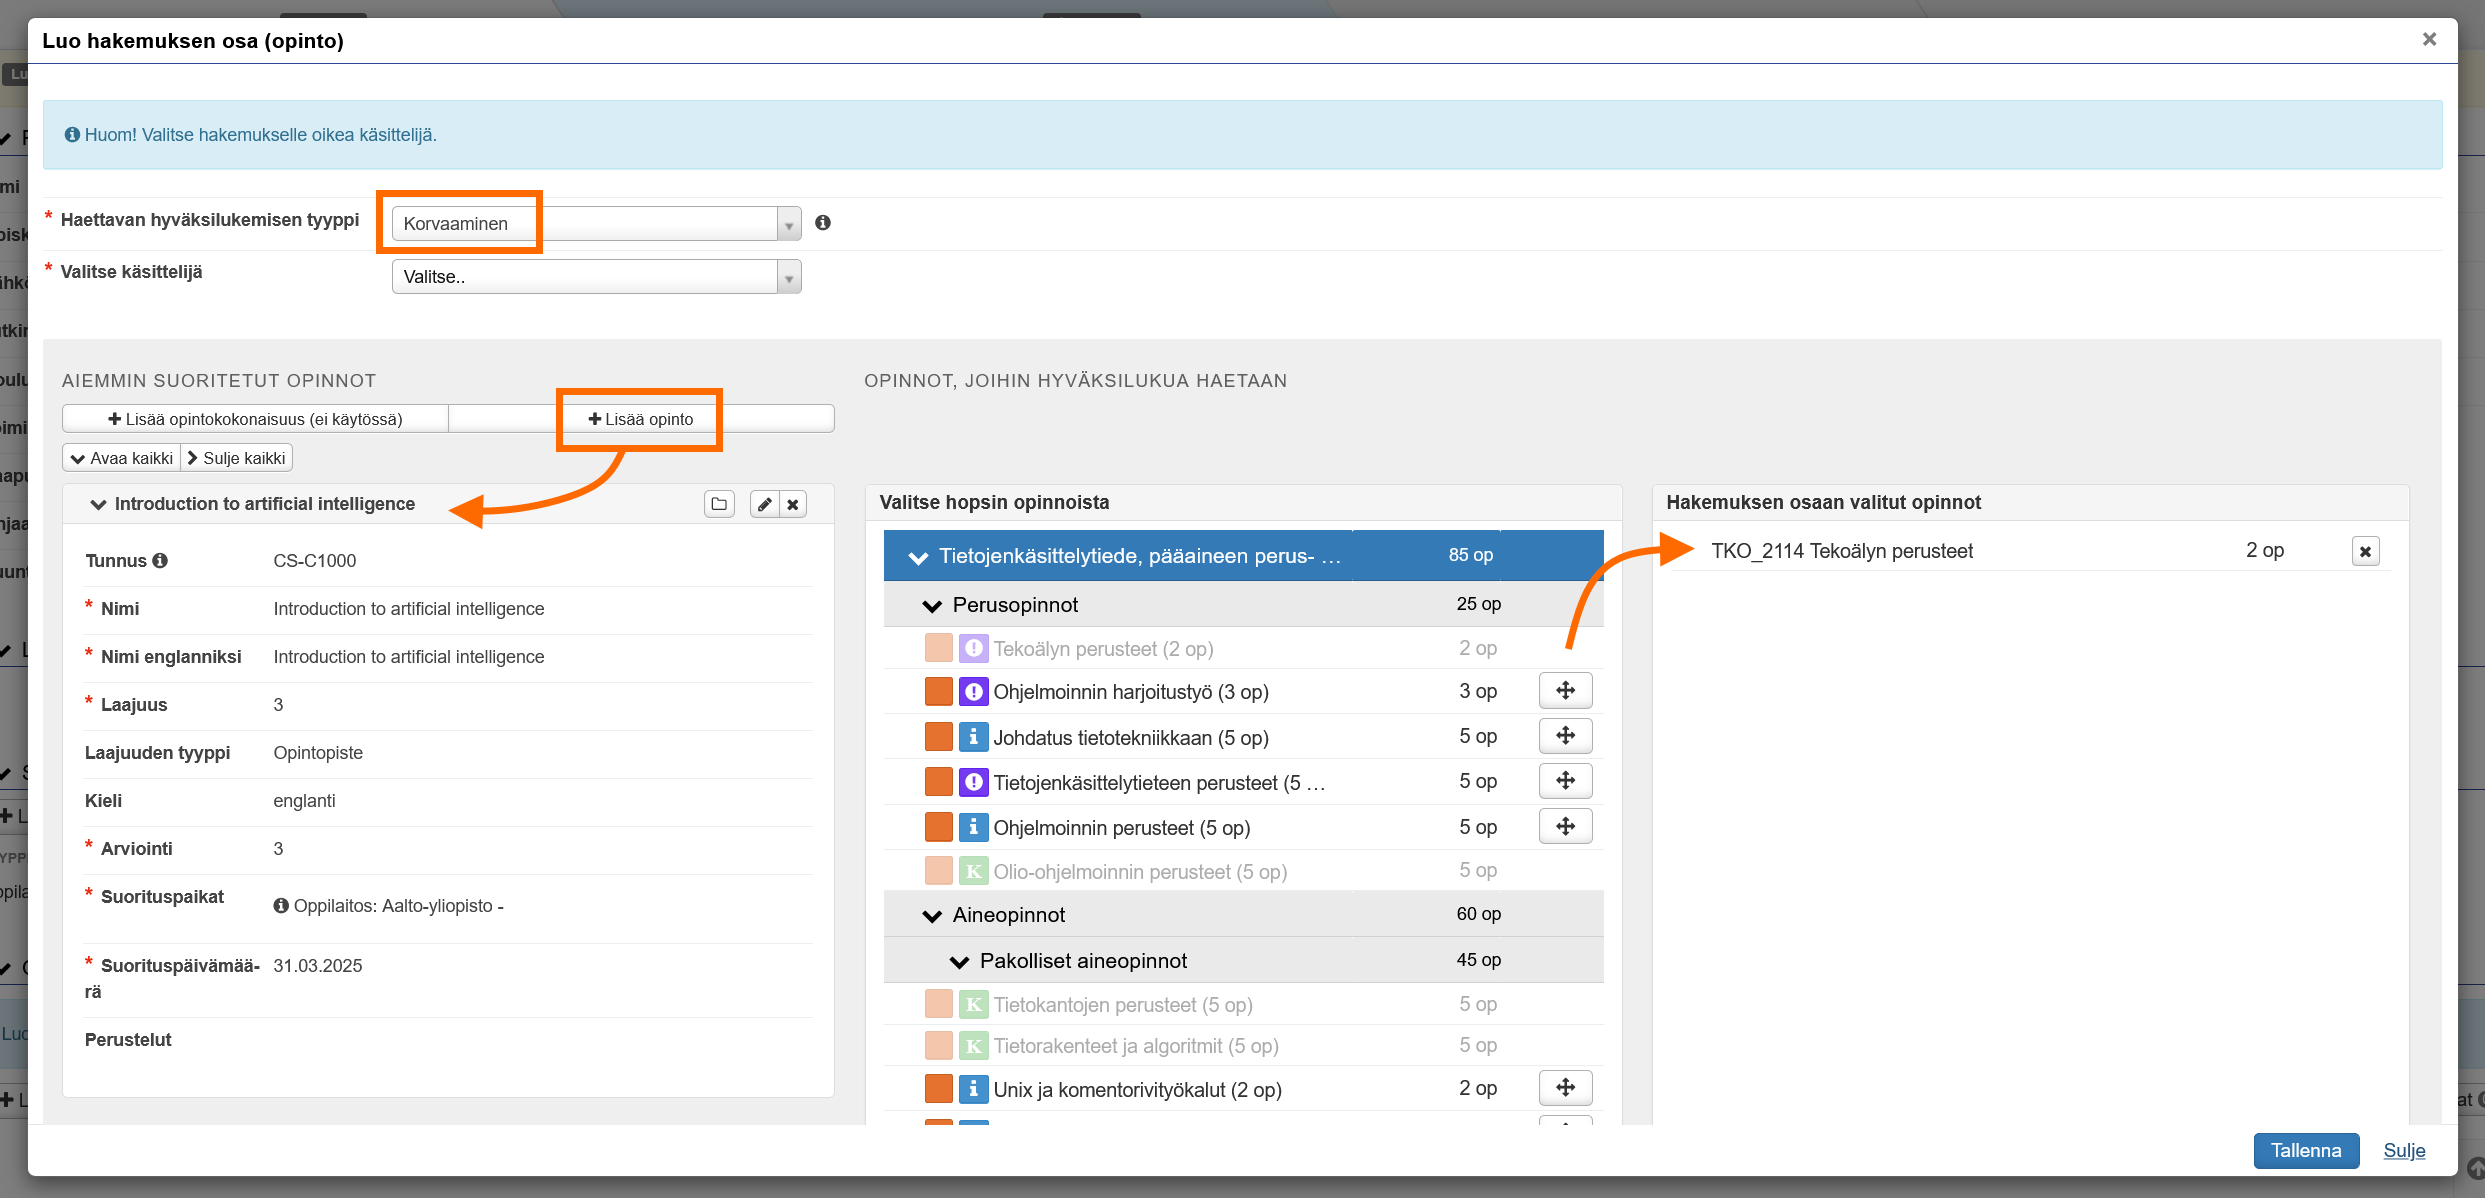Remove TKO_2114 Tekoälyn perusteet from selected studies
Screen dimensions: 2485x1198
[2365, 551]
